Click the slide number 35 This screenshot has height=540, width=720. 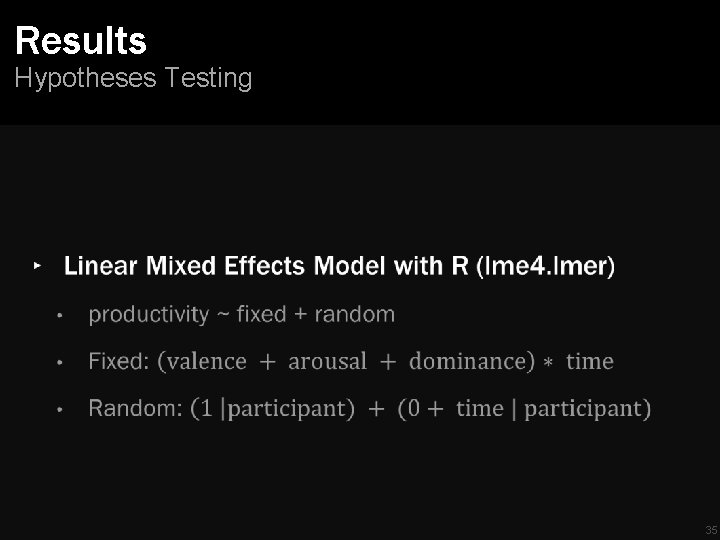coord(710,529)
